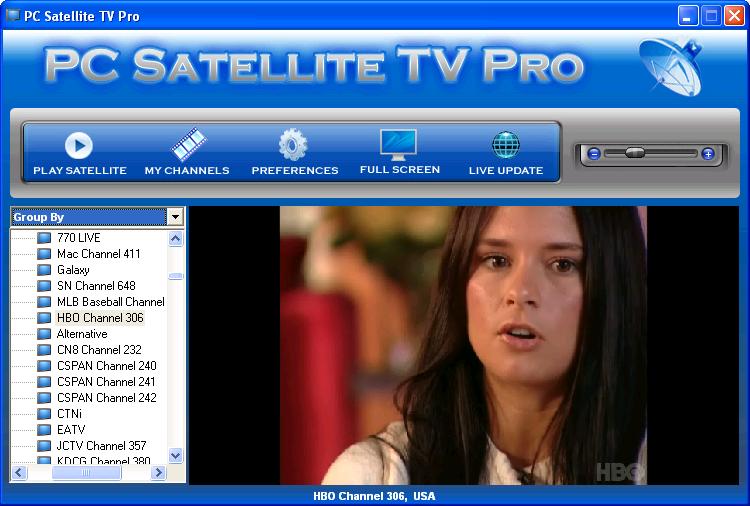Image resolution: width=750 pixels, height=506 pixels.
Task: Select CSPAN Channel 240
Action: (107, 366)
